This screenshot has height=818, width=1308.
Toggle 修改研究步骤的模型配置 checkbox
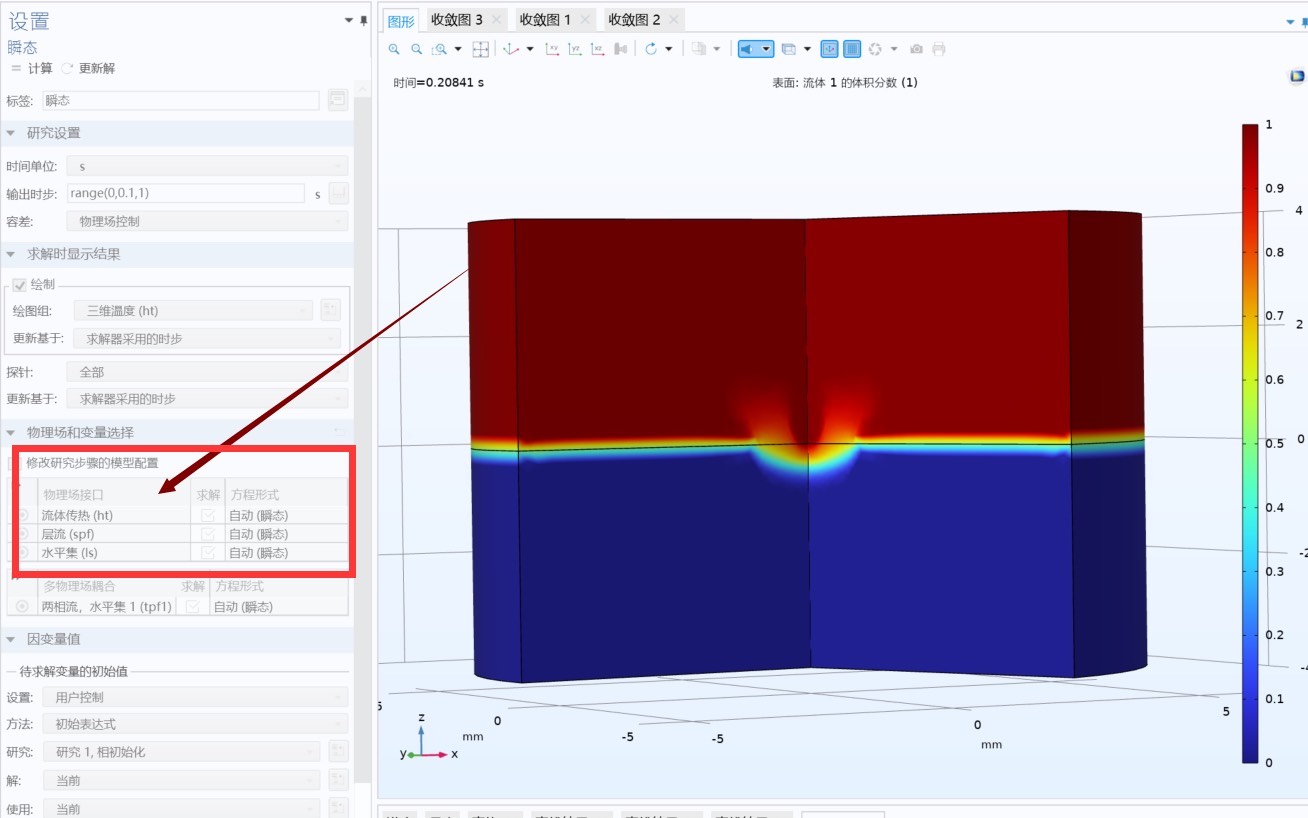point(15,463)
